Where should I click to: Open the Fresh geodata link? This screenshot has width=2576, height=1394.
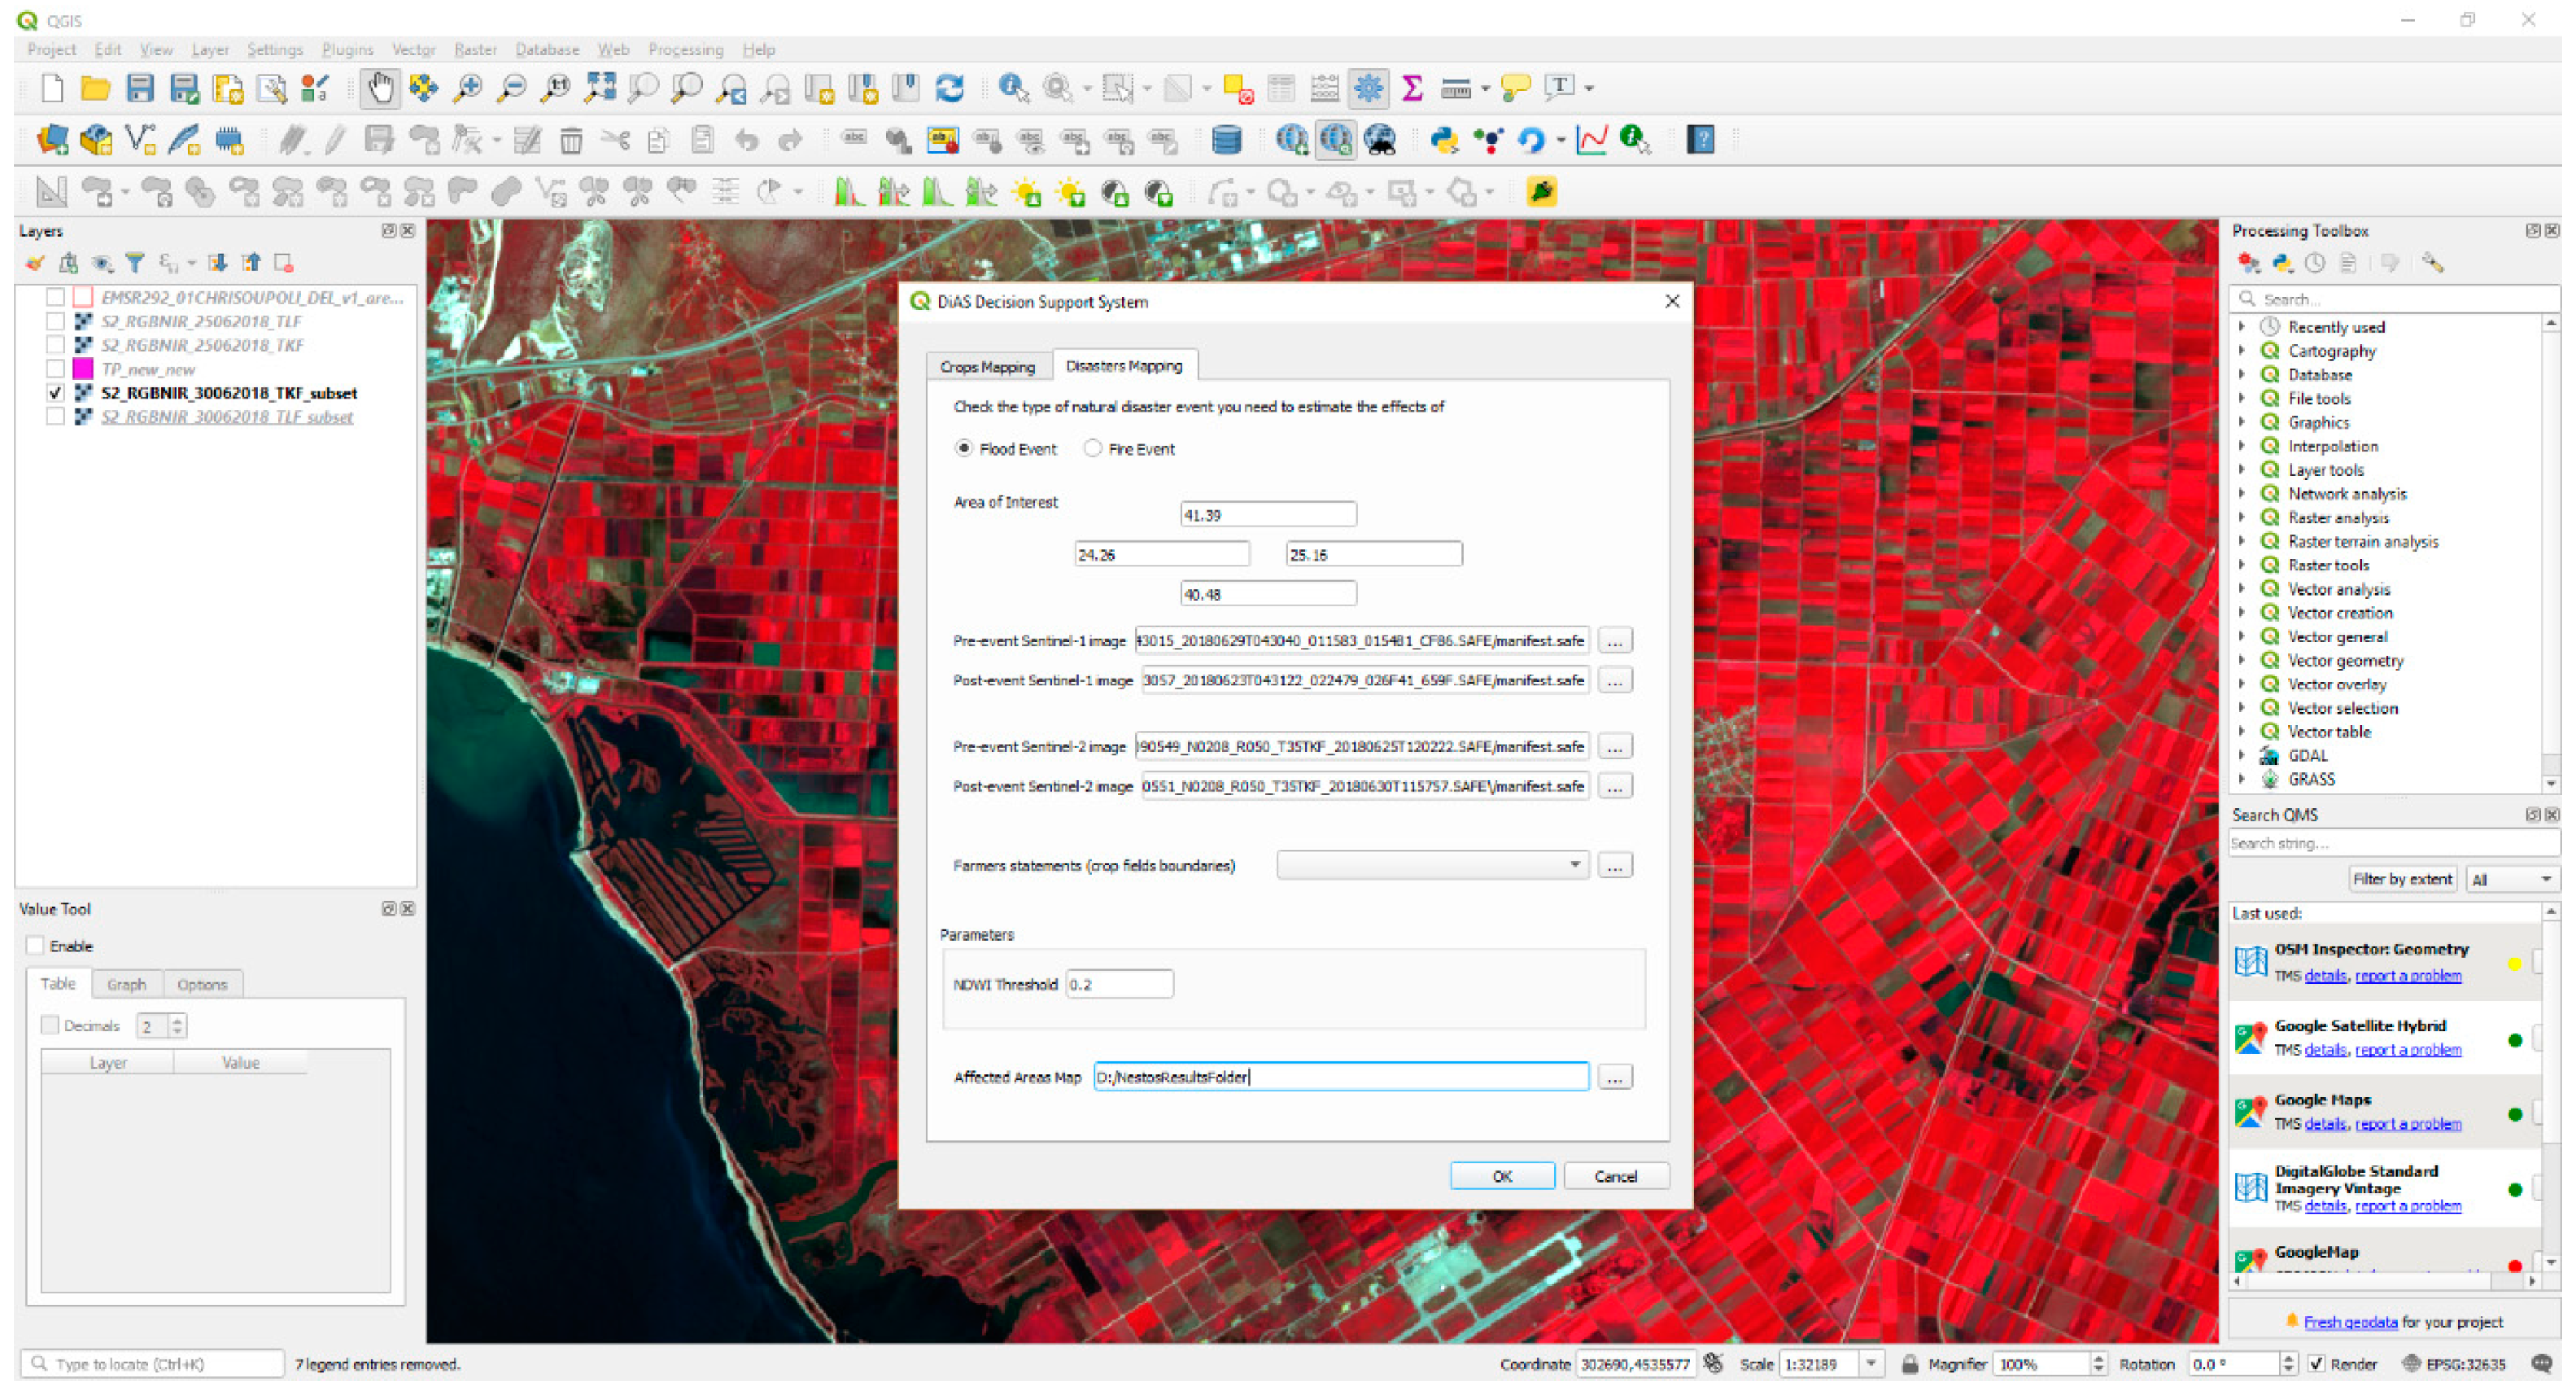(2350, 1322)
